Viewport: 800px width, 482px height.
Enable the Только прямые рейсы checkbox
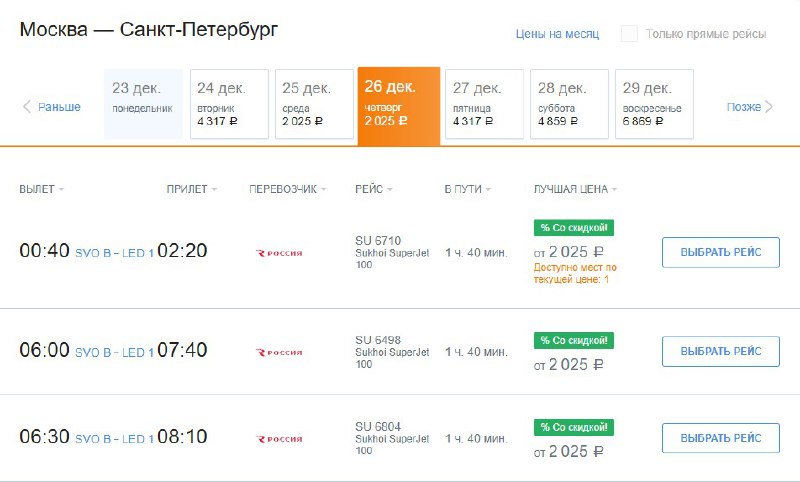click(x=629, y=34)
